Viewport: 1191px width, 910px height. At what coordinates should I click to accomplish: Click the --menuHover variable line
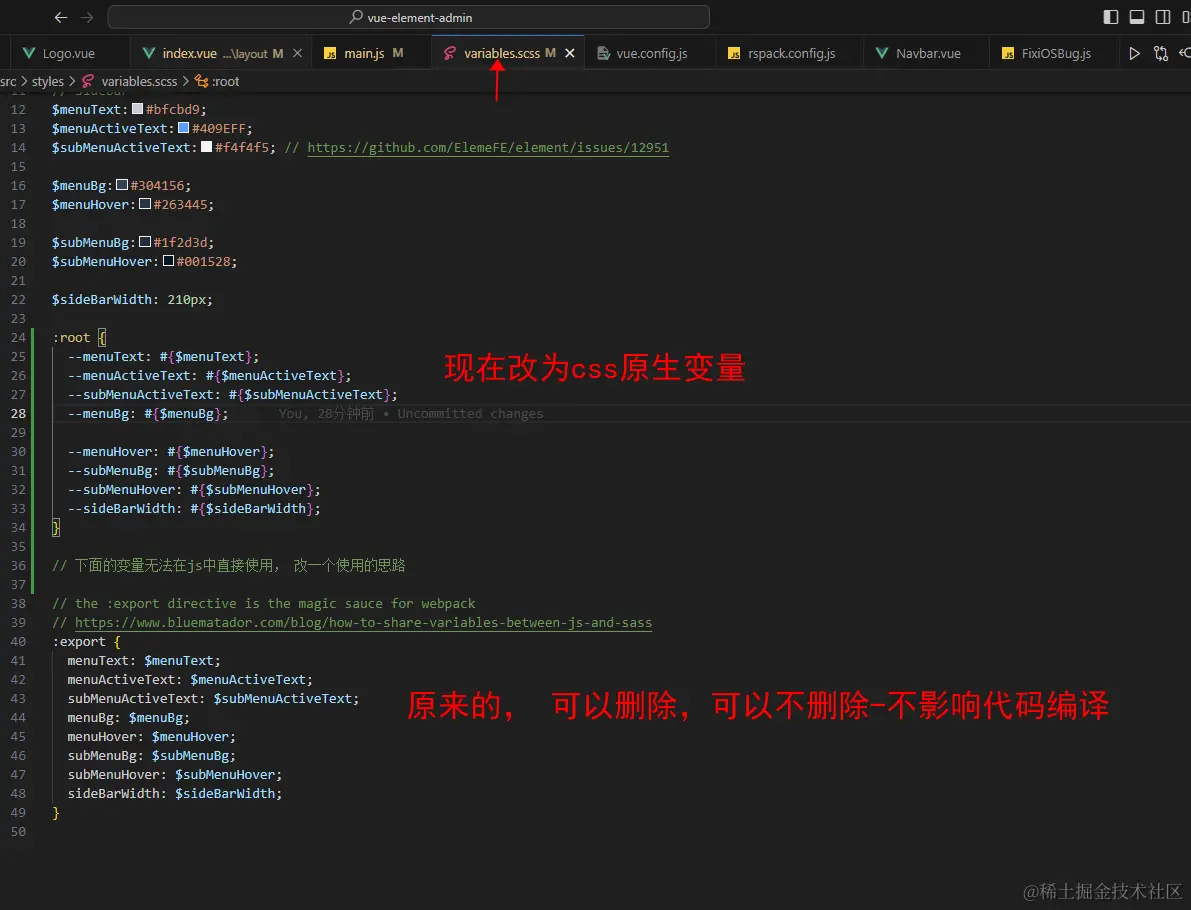(x=171, y=451)
